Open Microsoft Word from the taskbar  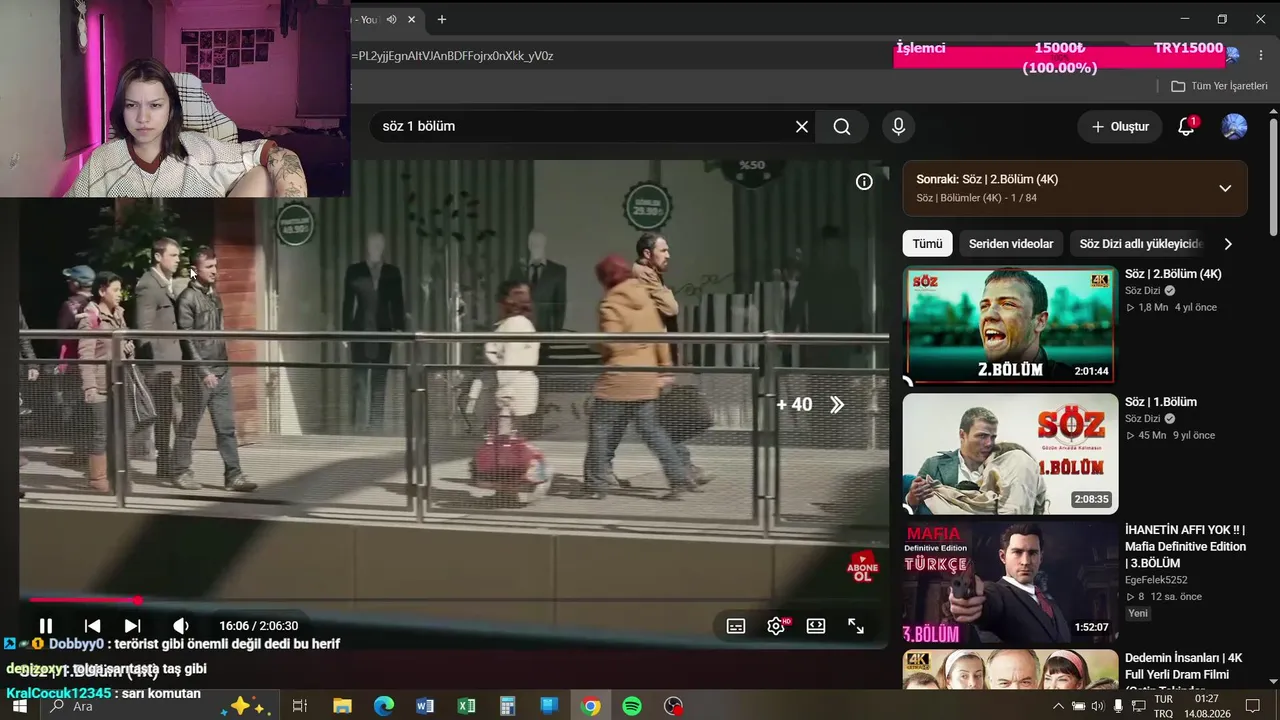pyautogui.click(x=425, y=706)
